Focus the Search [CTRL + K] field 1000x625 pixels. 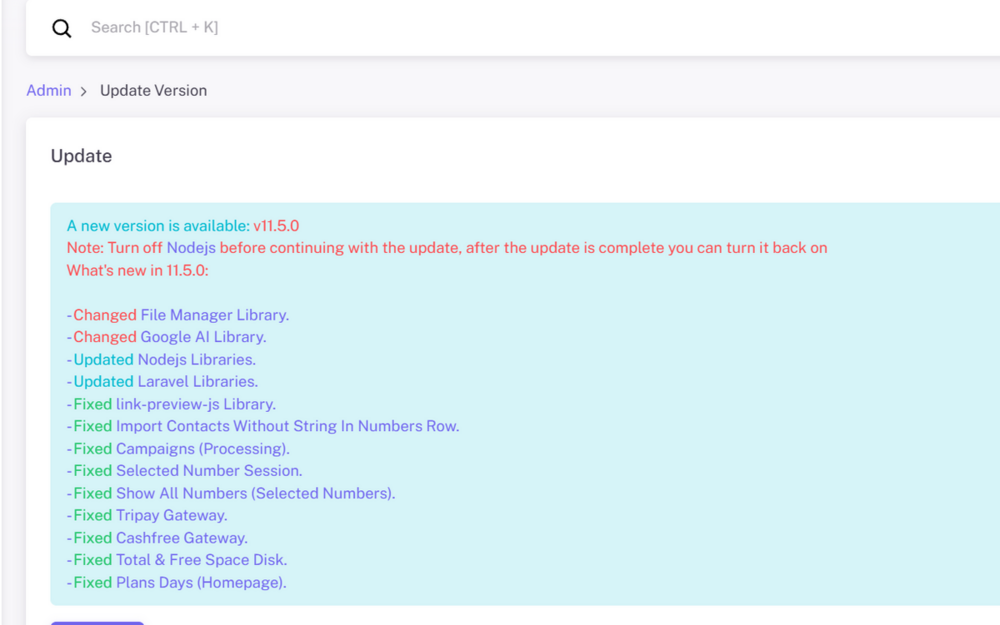pos(400,28)
